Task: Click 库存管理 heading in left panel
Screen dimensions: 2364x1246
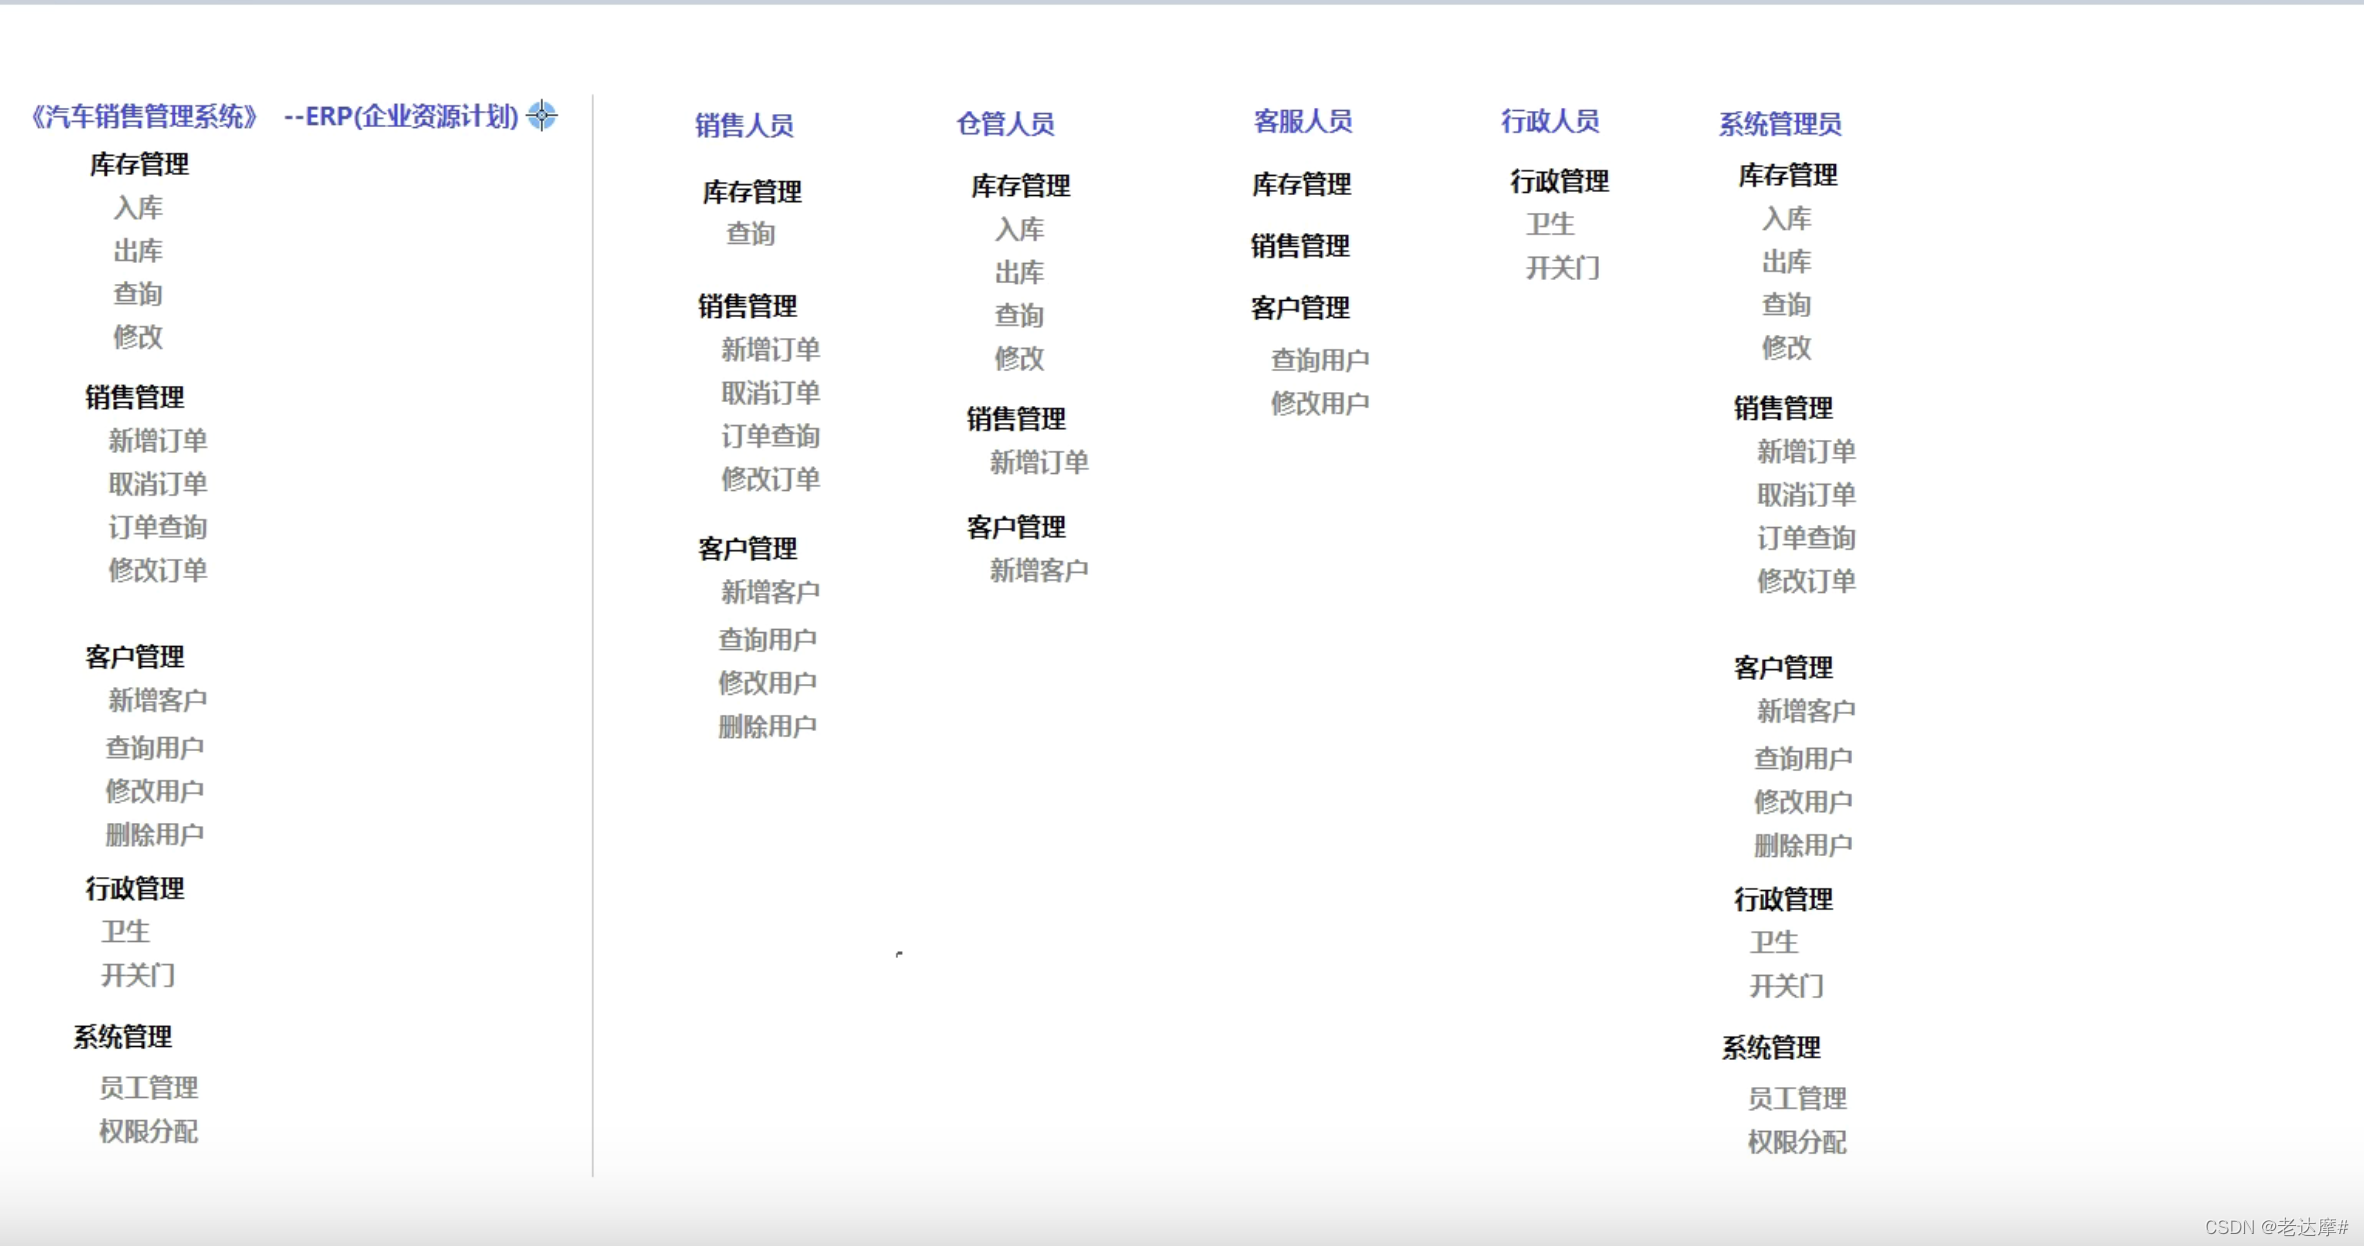Action: click(139, 164)
